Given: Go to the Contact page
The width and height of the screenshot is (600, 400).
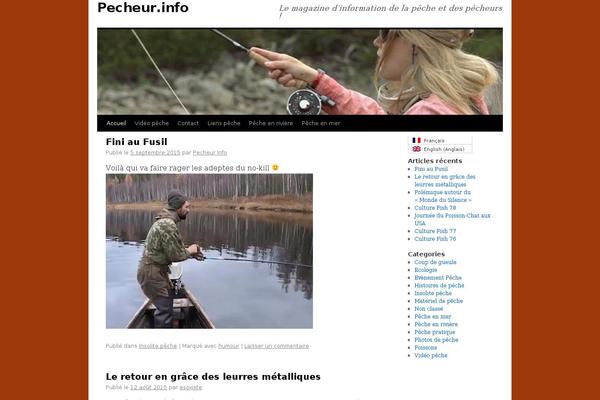Looking at the screenshot, I should tap(188, 123).
